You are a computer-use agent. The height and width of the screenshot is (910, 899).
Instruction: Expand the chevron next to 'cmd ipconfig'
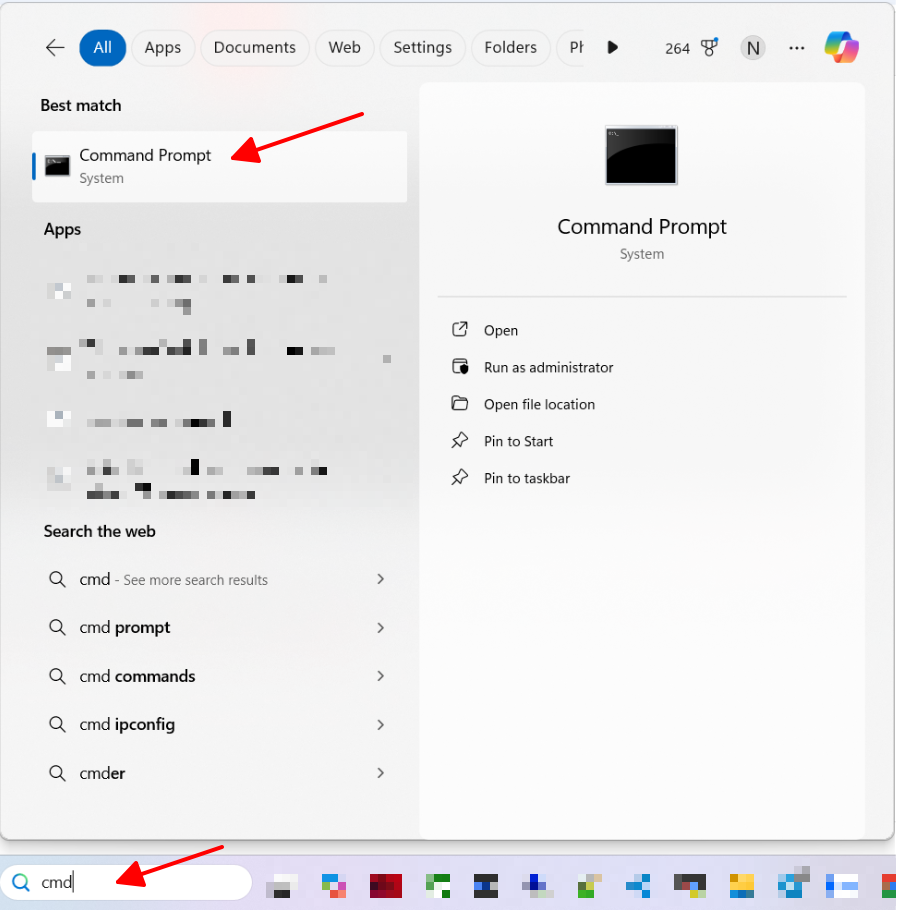pyautogui.click(x=381, y=725)
